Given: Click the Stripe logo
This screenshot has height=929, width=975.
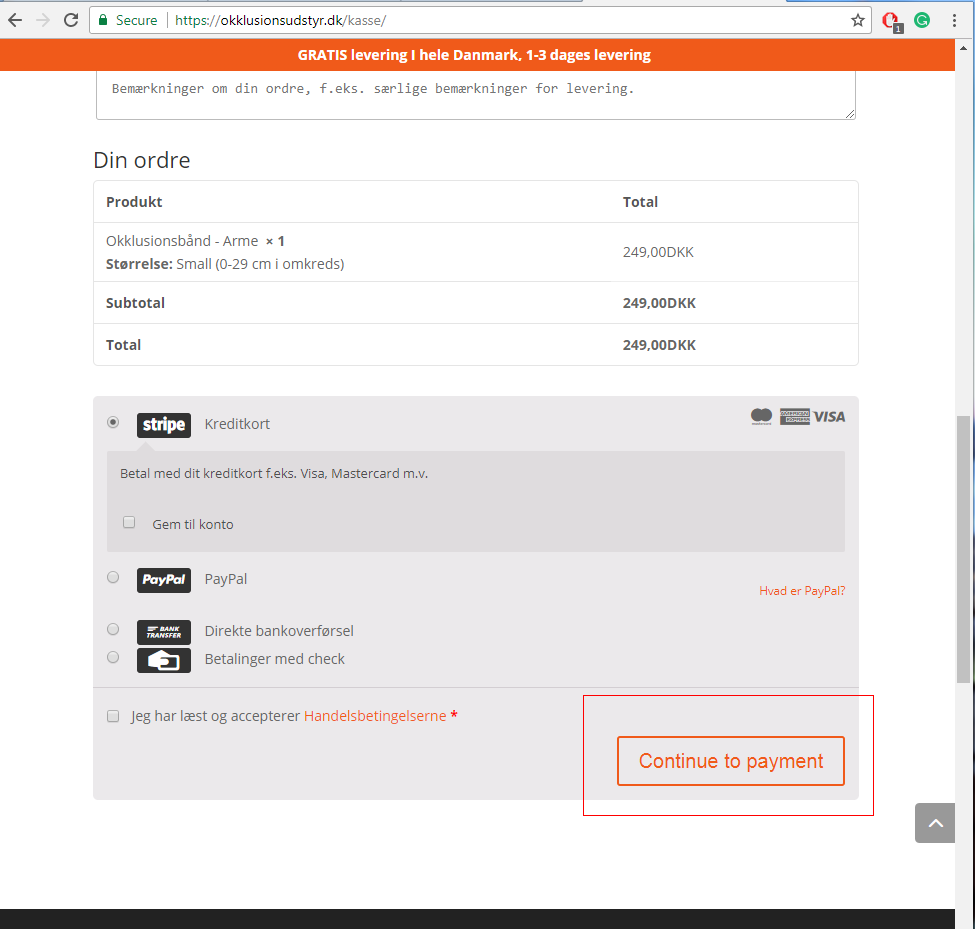Looking at the screenshot, I should pyautogui.click(x=164, y=425).
